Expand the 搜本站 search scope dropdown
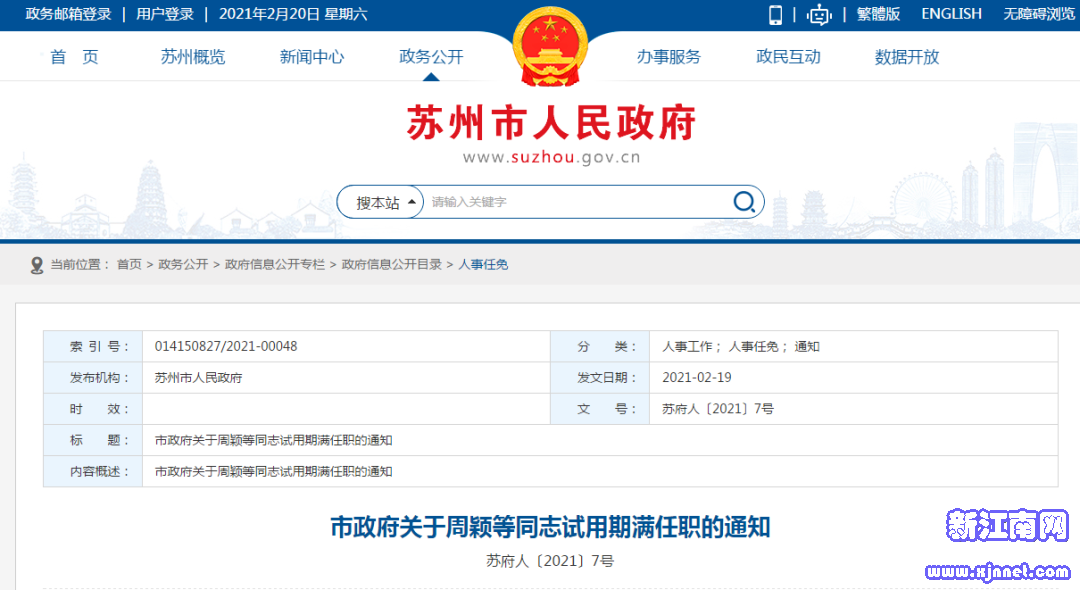Screen dimensions: 1080x590 point(386,203)
